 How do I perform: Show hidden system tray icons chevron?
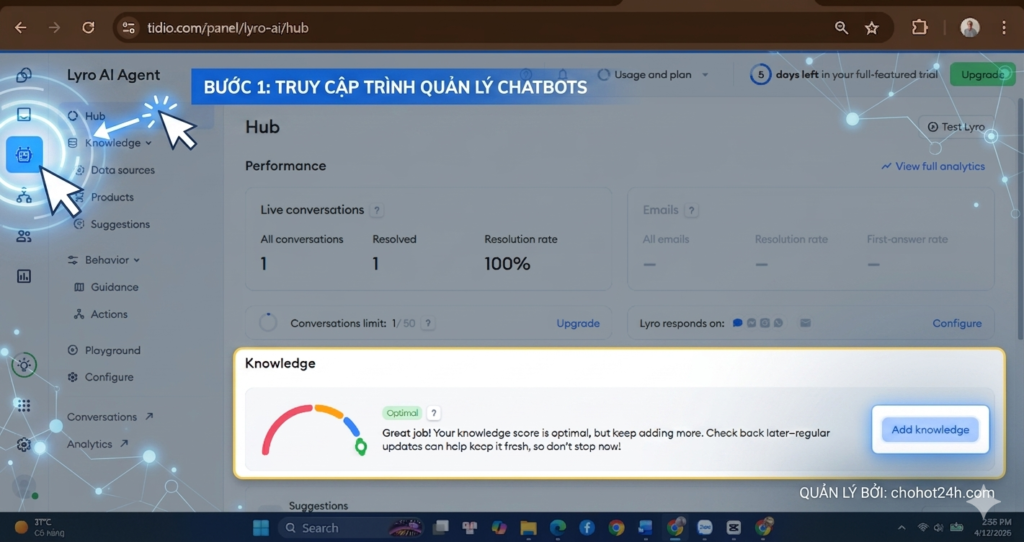coord(901,528)
